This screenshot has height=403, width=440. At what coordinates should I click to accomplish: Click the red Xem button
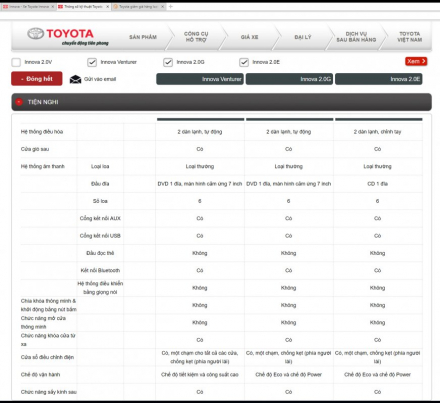click(x=416, y=61)
